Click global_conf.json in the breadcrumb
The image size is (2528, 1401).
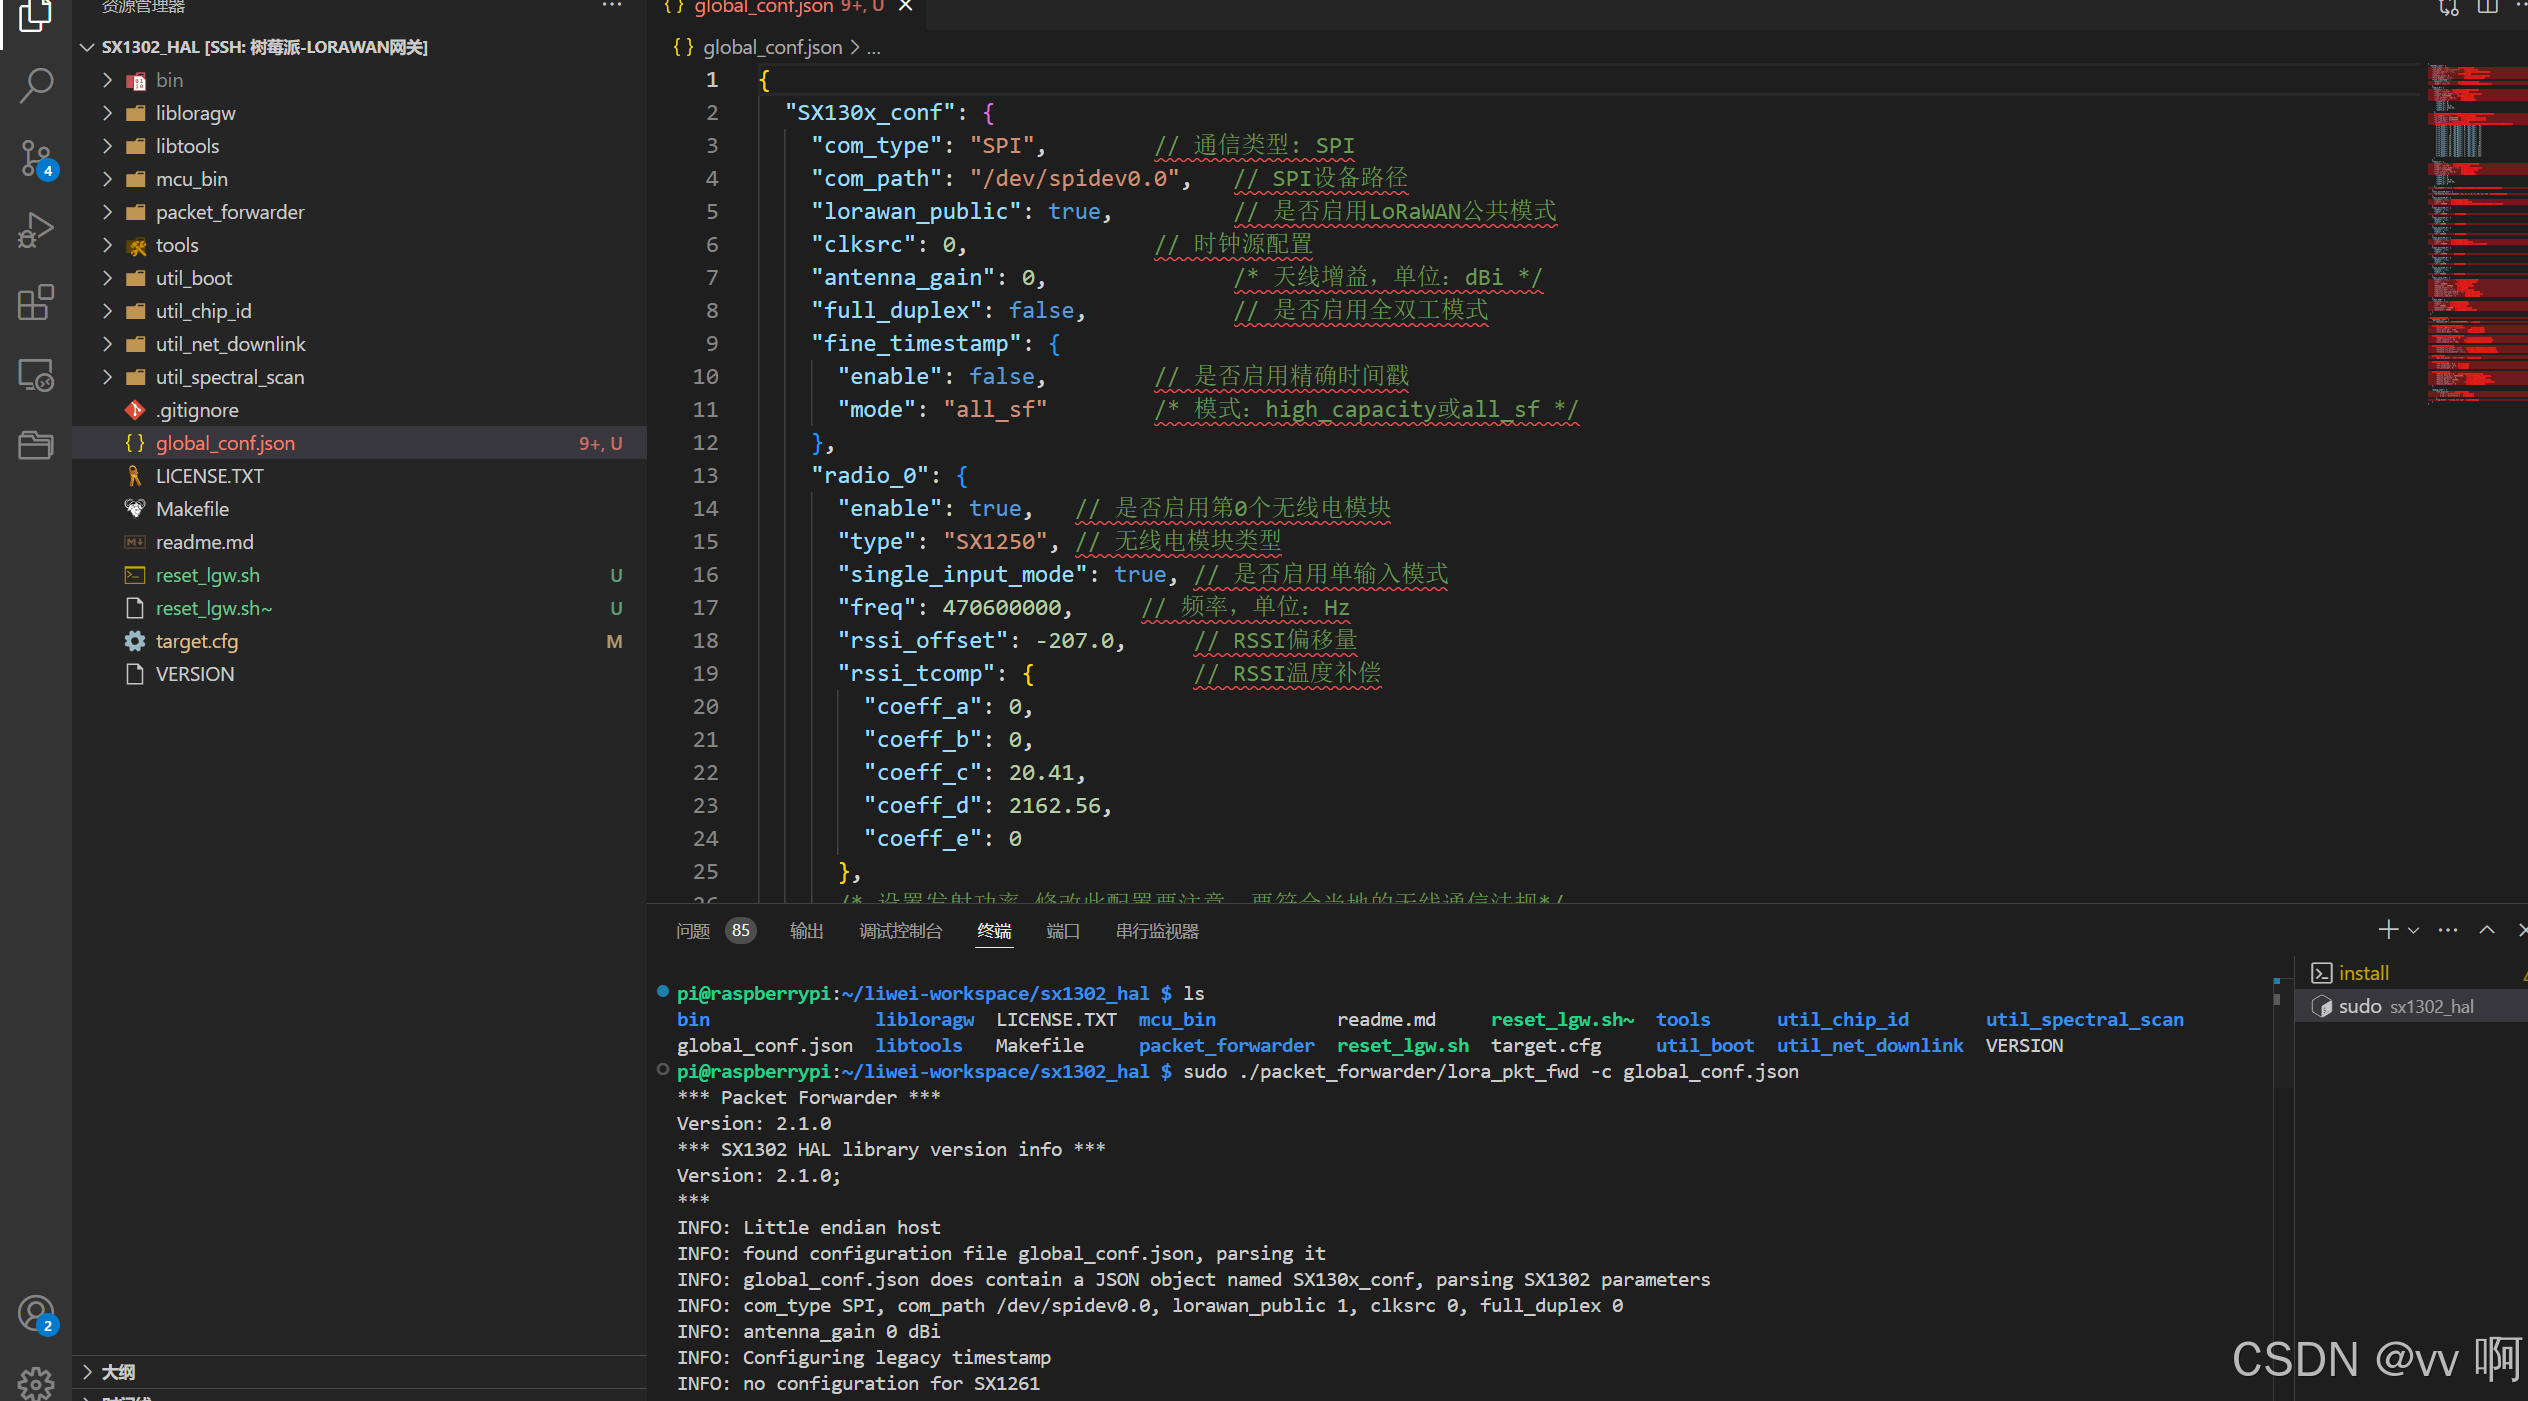coord(772,47)
